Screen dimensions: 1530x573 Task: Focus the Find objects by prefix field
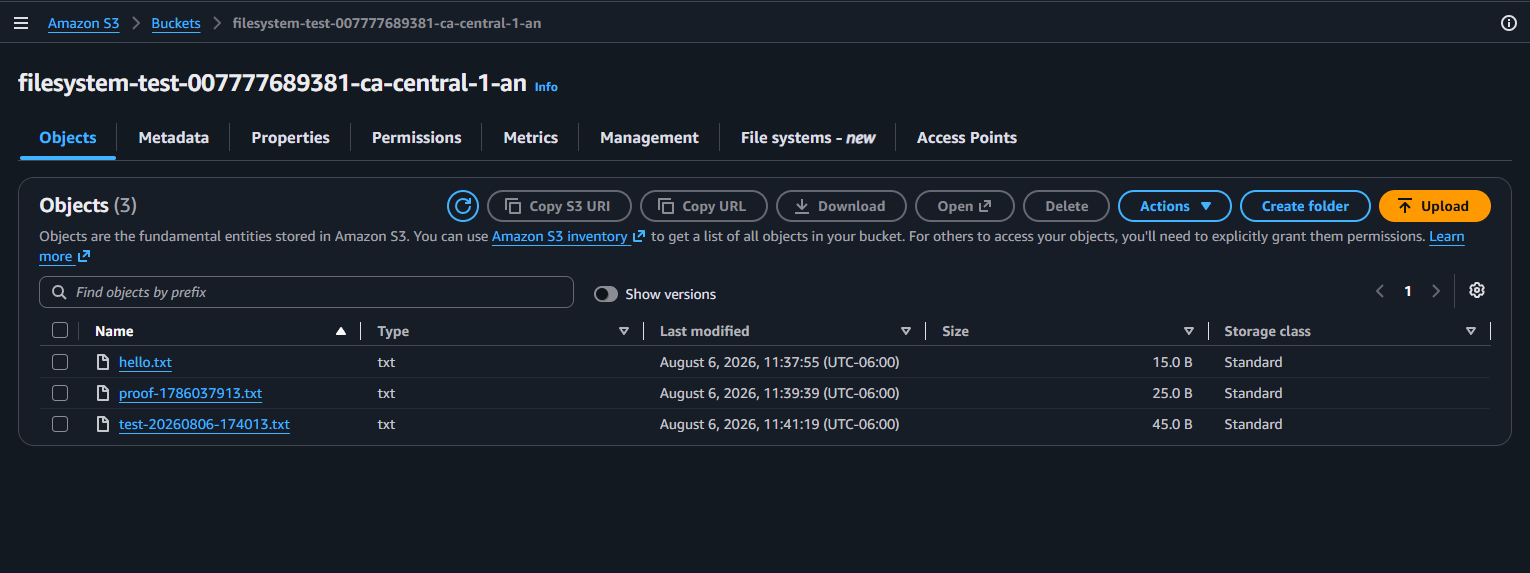pyautogui.click(x=306, y=292)
